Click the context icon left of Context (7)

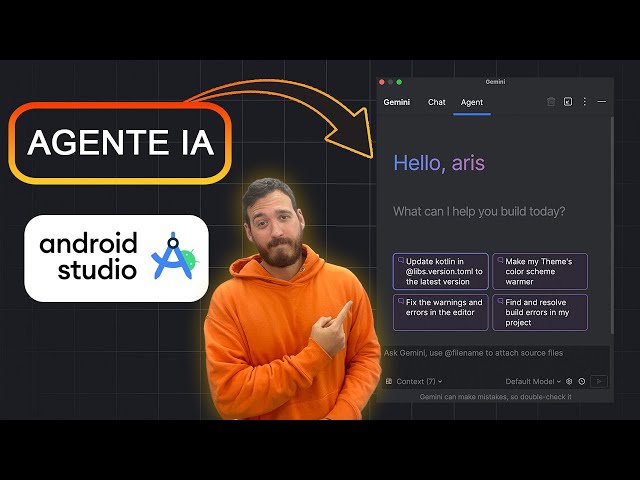point(389,381)
